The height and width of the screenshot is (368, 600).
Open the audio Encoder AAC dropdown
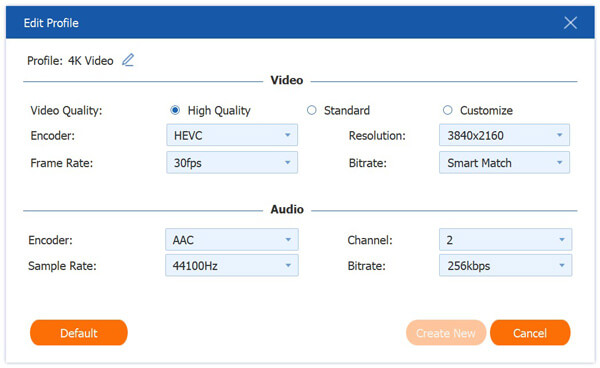pos(232,240)
